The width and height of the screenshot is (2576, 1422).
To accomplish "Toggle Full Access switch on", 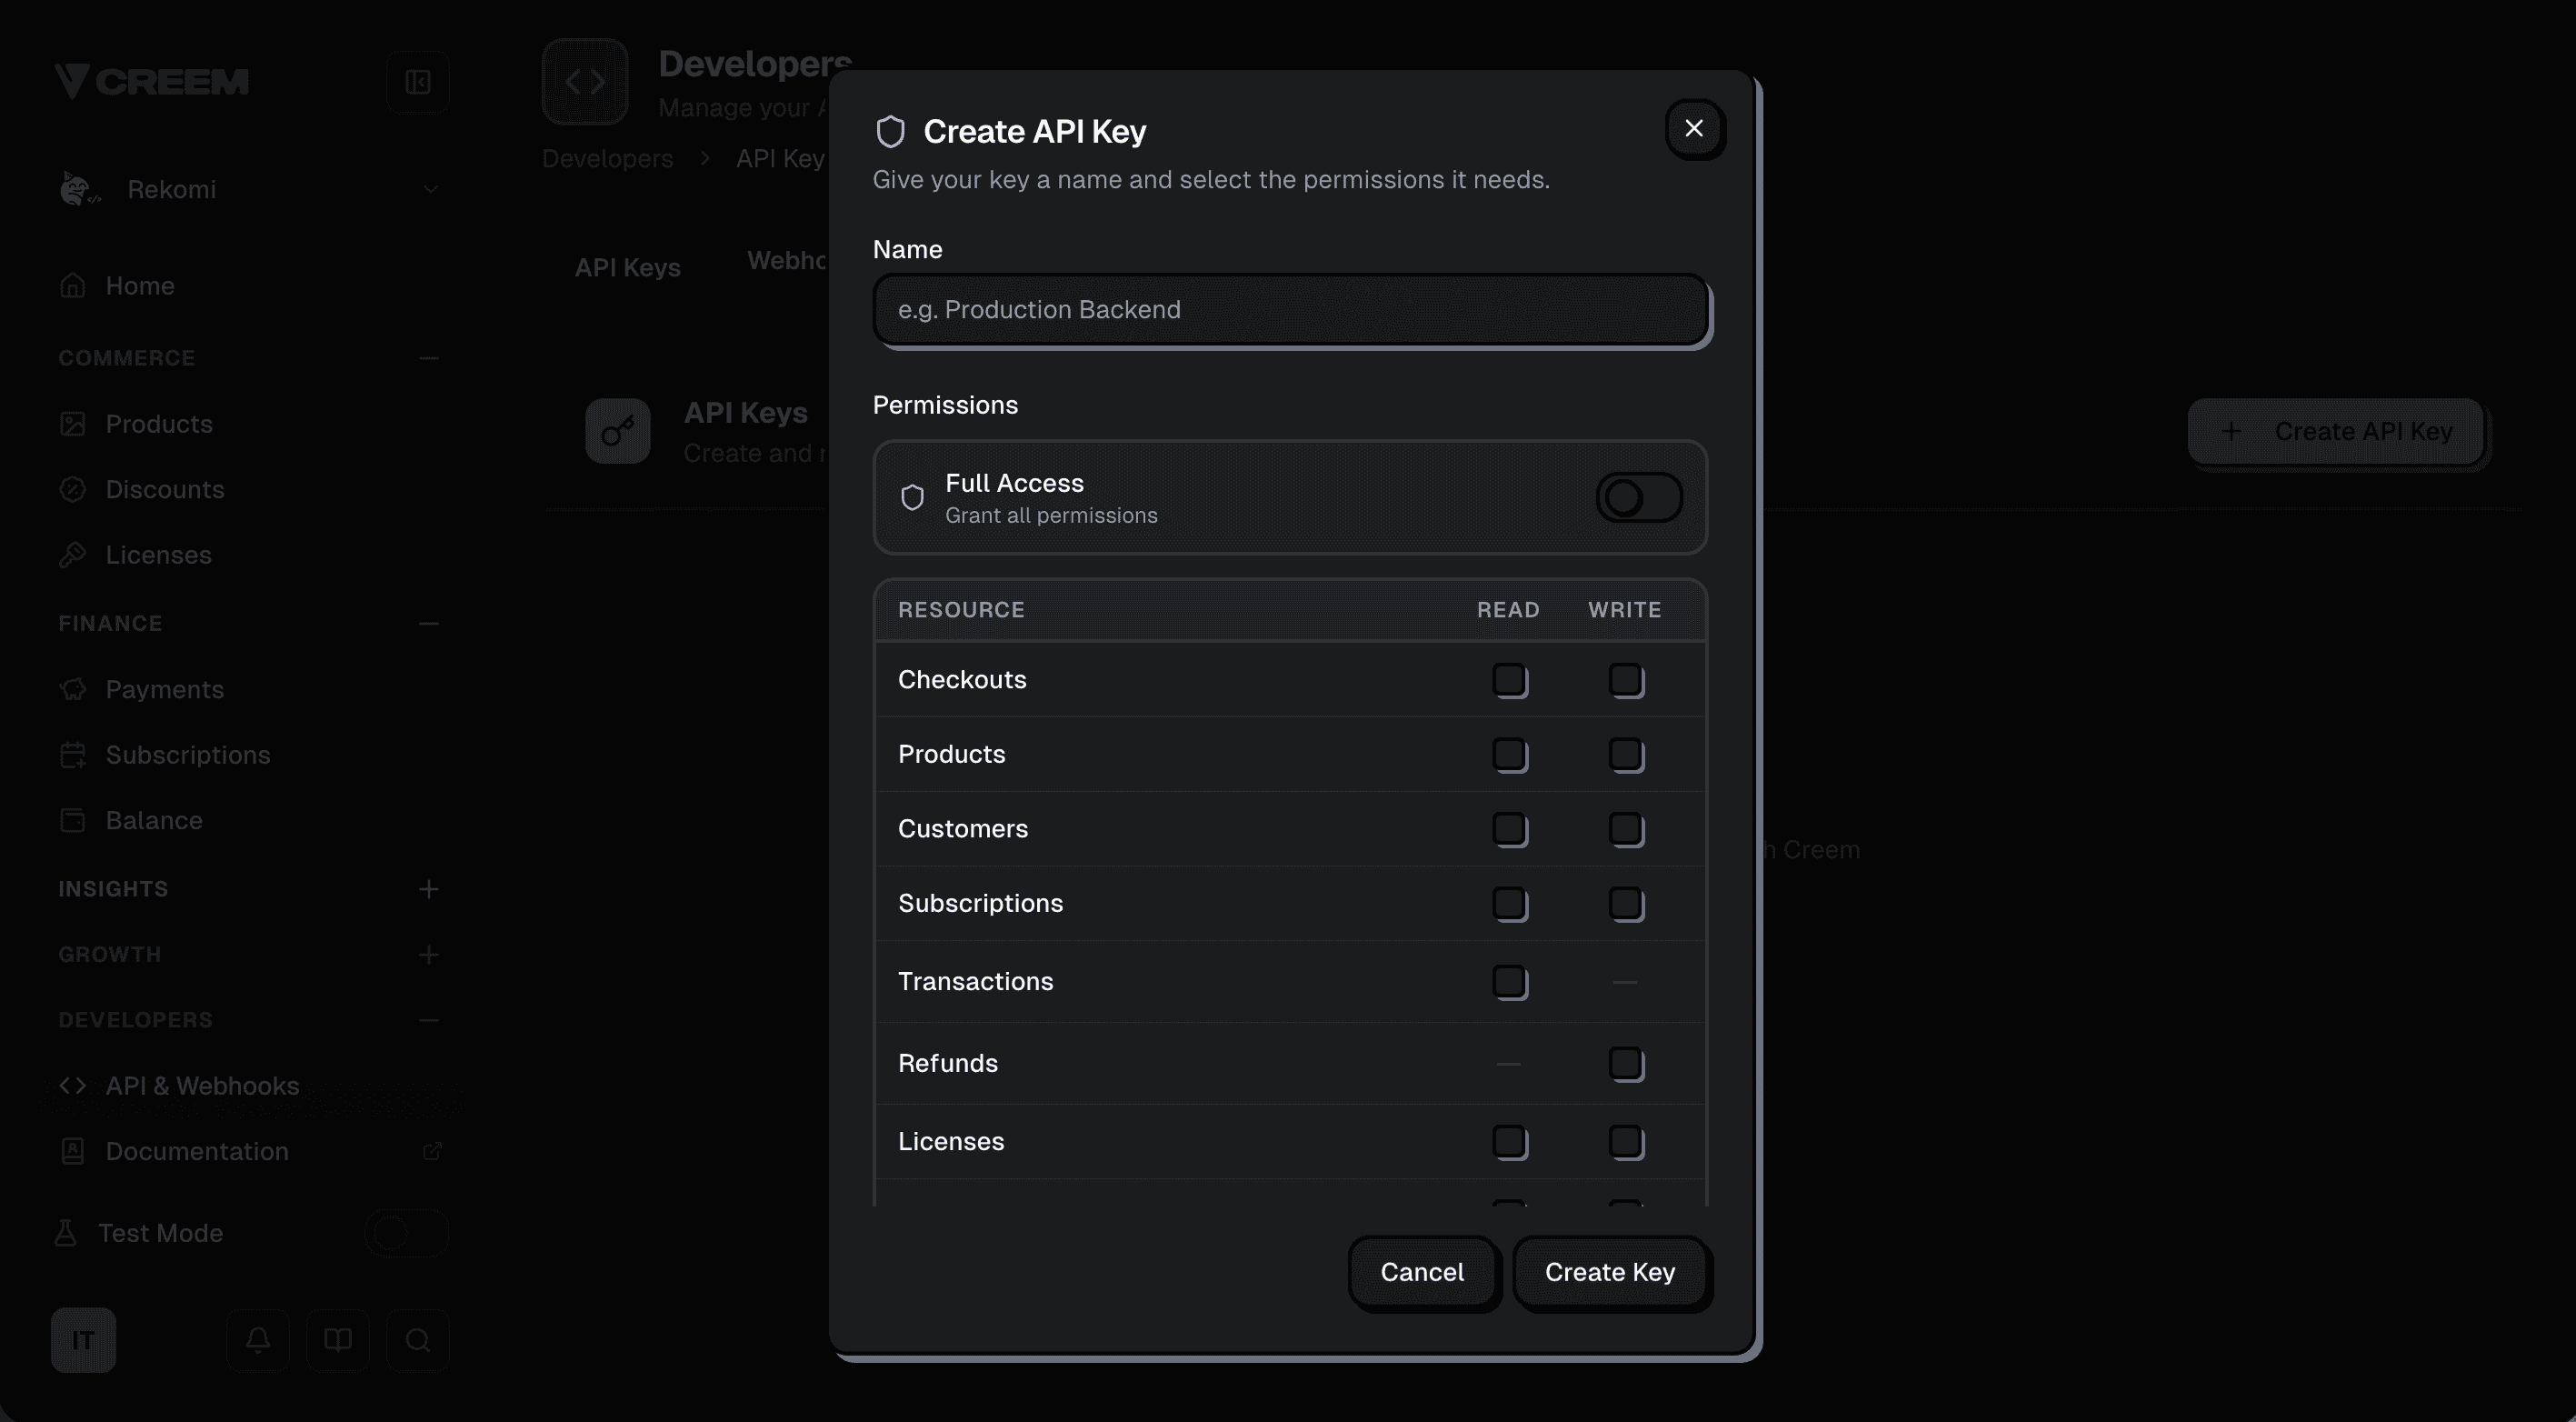I will coord(1639,498).
